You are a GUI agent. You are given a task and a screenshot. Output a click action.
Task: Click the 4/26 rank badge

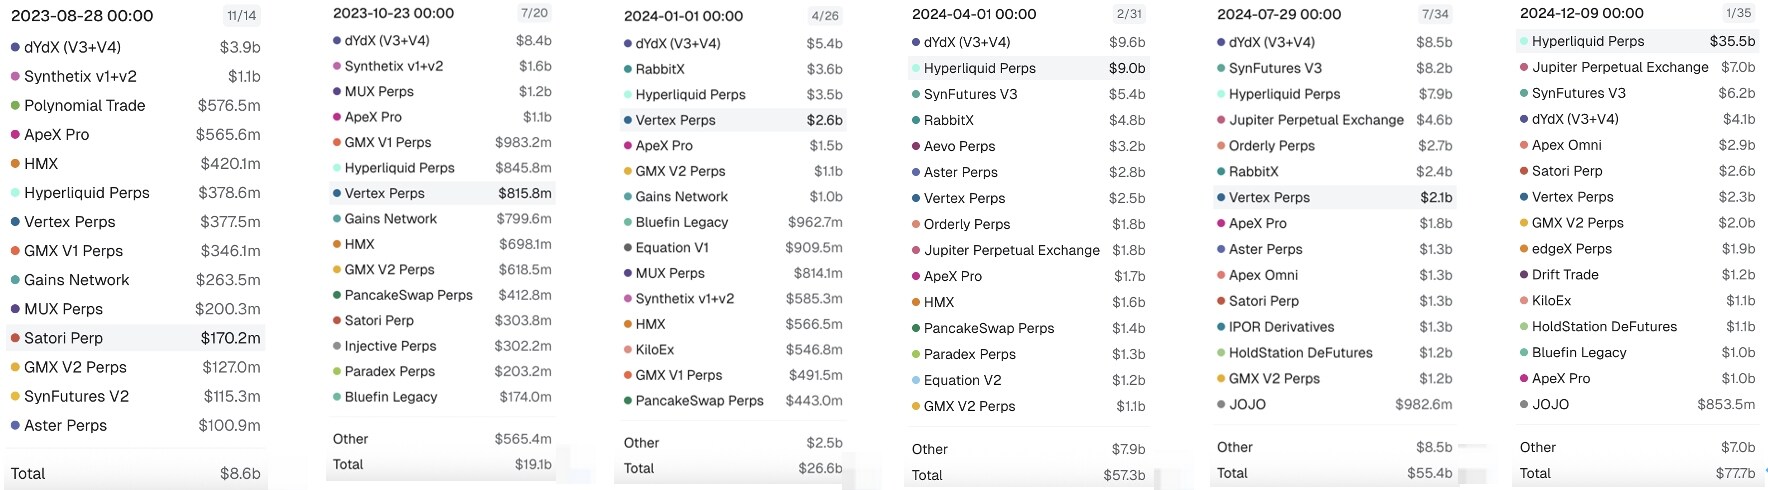click(825, 16)
